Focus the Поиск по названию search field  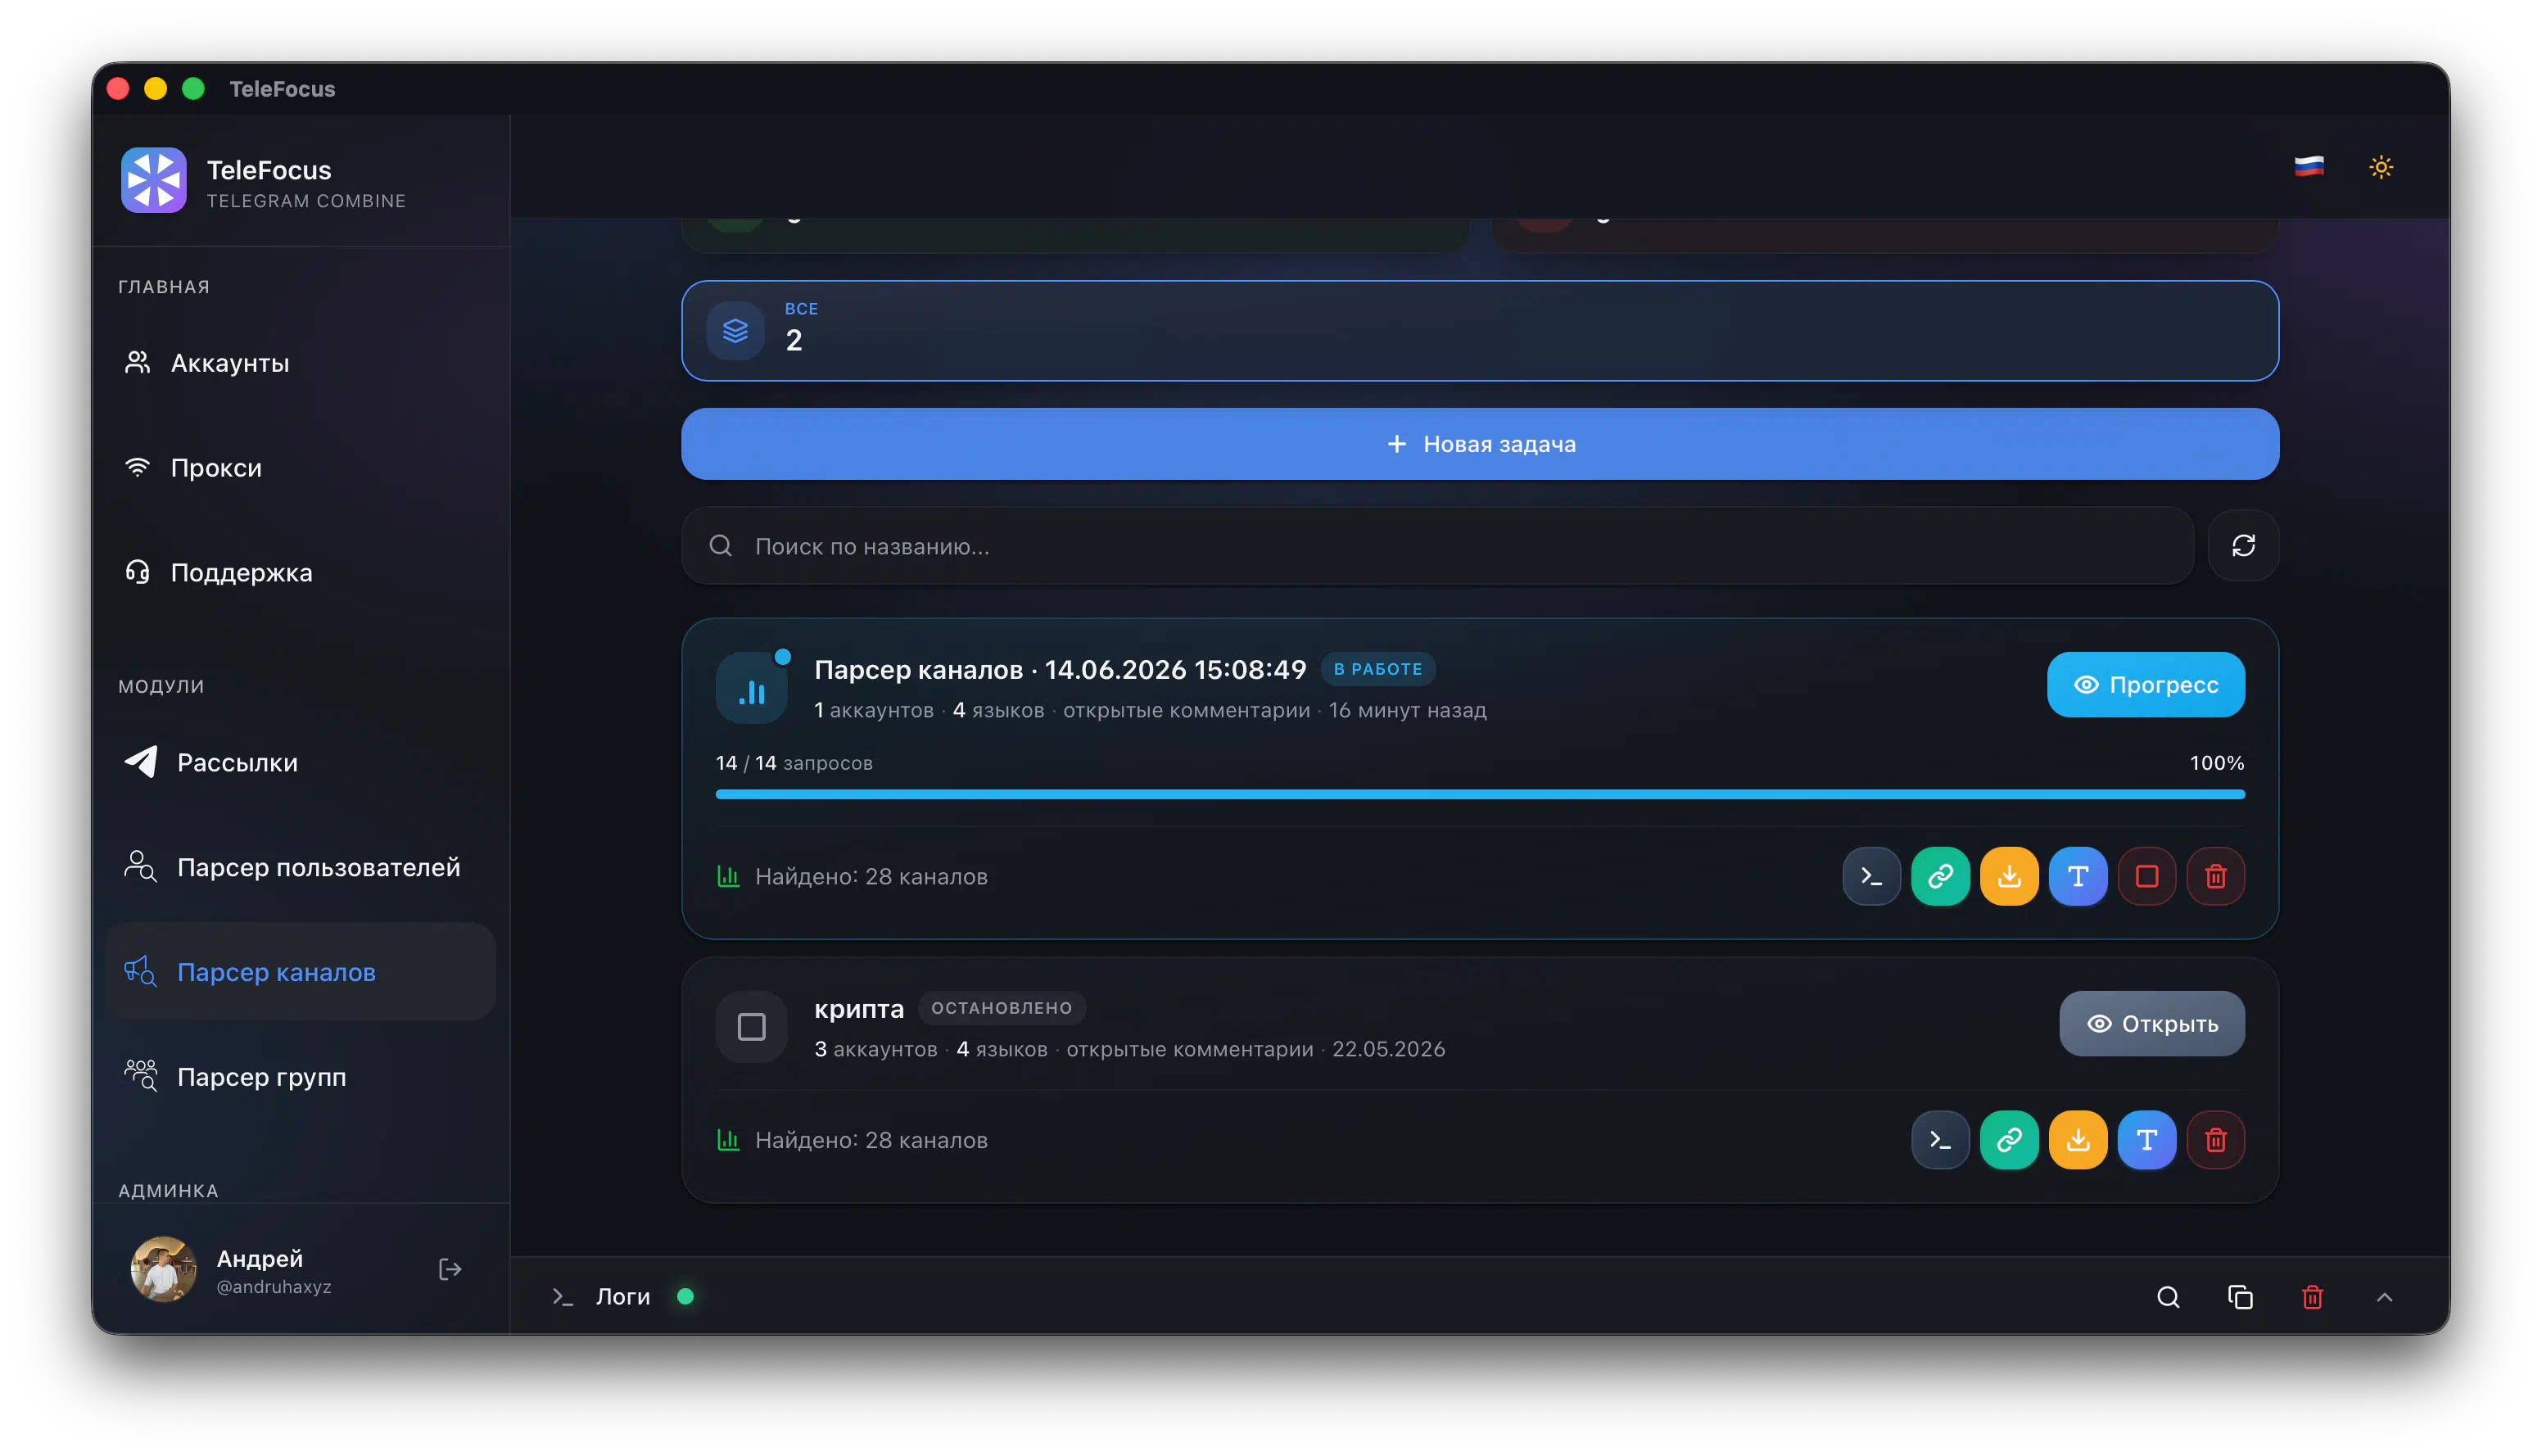coord(1437,546)
